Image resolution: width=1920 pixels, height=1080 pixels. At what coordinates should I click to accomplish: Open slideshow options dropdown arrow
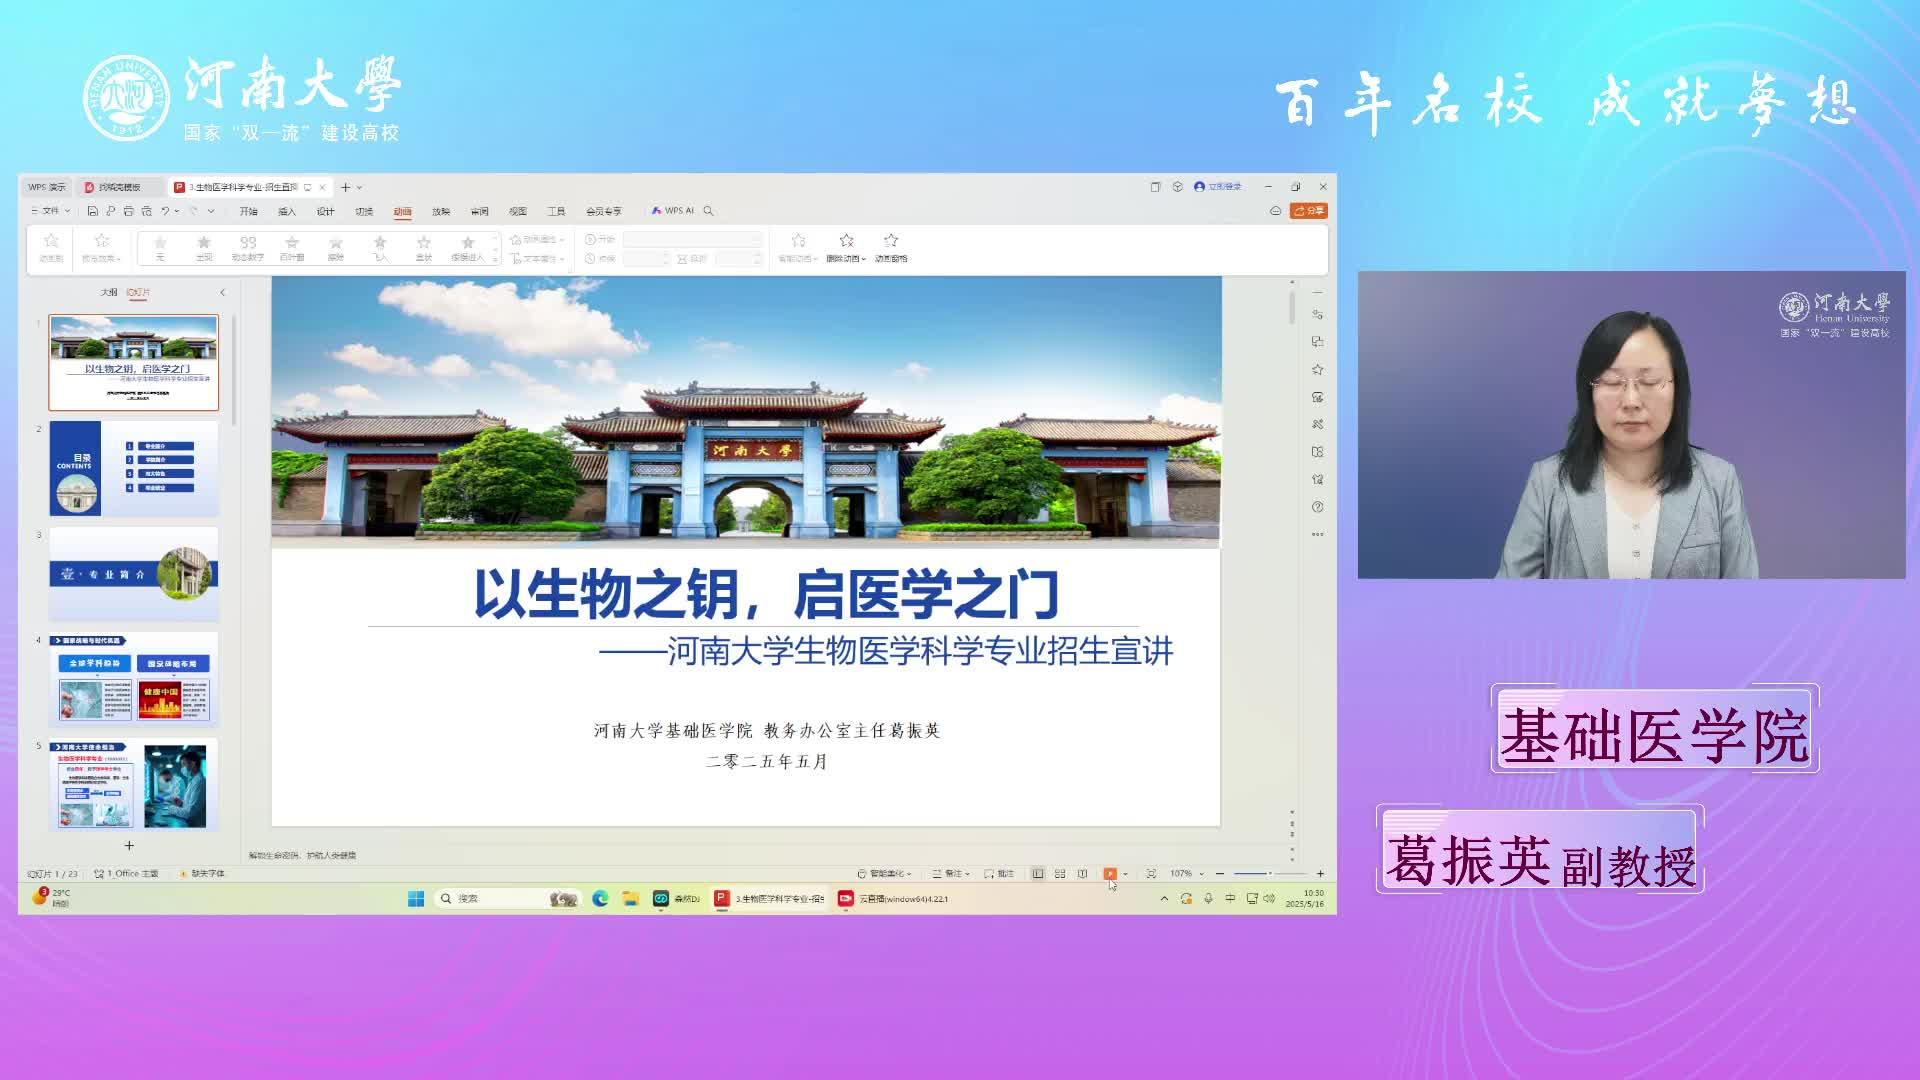click(x=1126, y=874)
